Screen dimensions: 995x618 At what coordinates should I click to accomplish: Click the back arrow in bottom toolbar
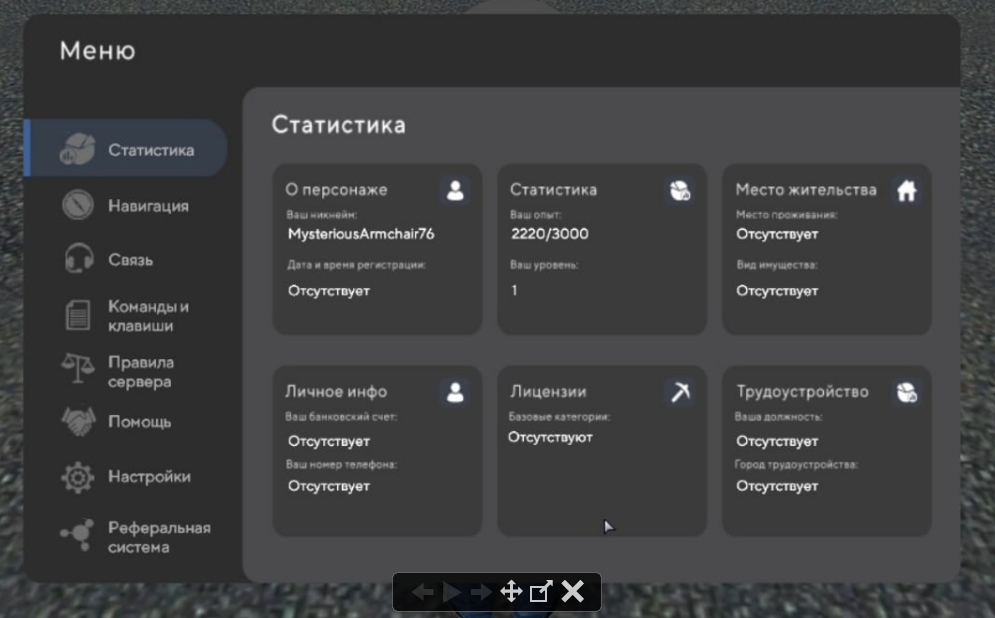[423, 592]
